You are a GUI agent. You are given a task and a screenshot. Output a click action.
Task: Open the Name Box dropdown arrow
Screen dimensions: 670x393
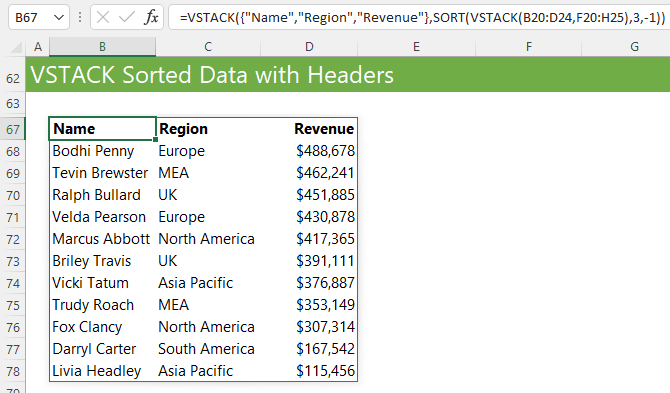[x=59, y=18]
